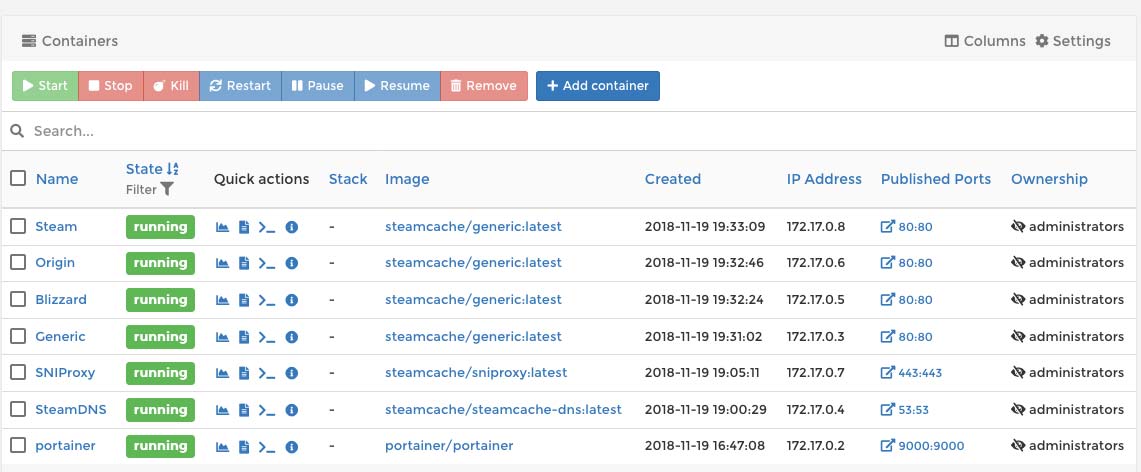Open stats chart icon for Steam container
The width and height of the screenshot is (1141, 472).
tap(223, 227)
